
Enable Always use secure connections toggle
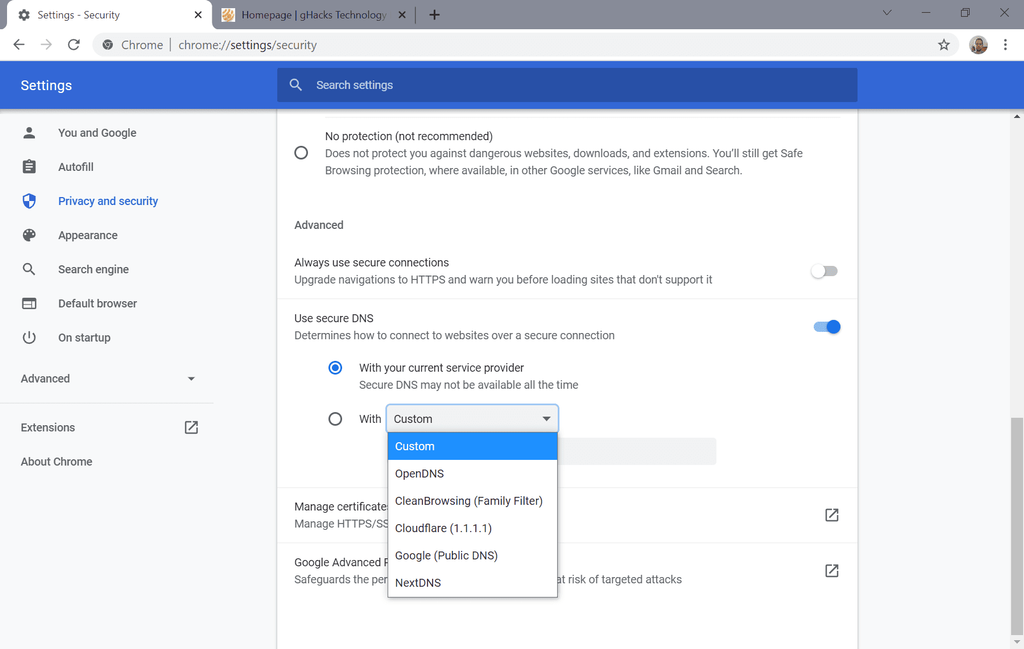click(824, 271)
